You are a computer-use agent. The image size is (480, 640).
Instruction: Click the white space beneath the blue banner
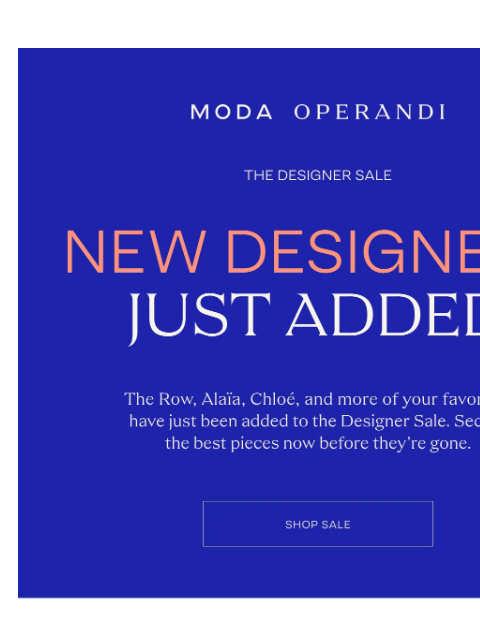pyautogui.click(x=240, y=619)
